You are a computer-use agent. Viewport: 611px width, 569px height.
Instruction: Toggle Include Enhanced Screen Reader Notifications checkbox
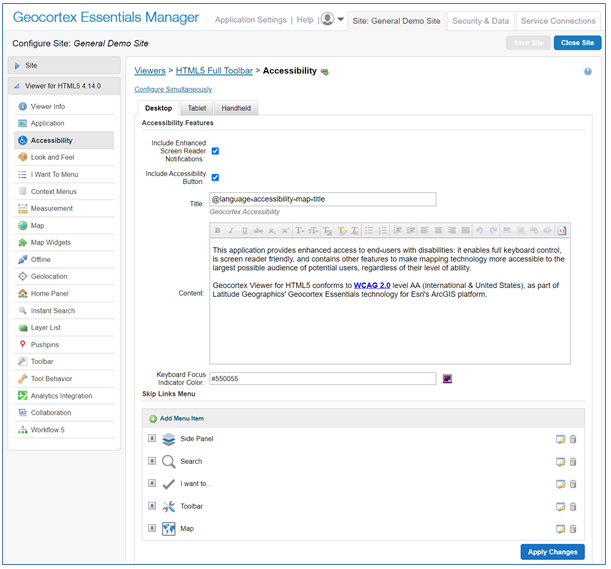click(215, 151)
